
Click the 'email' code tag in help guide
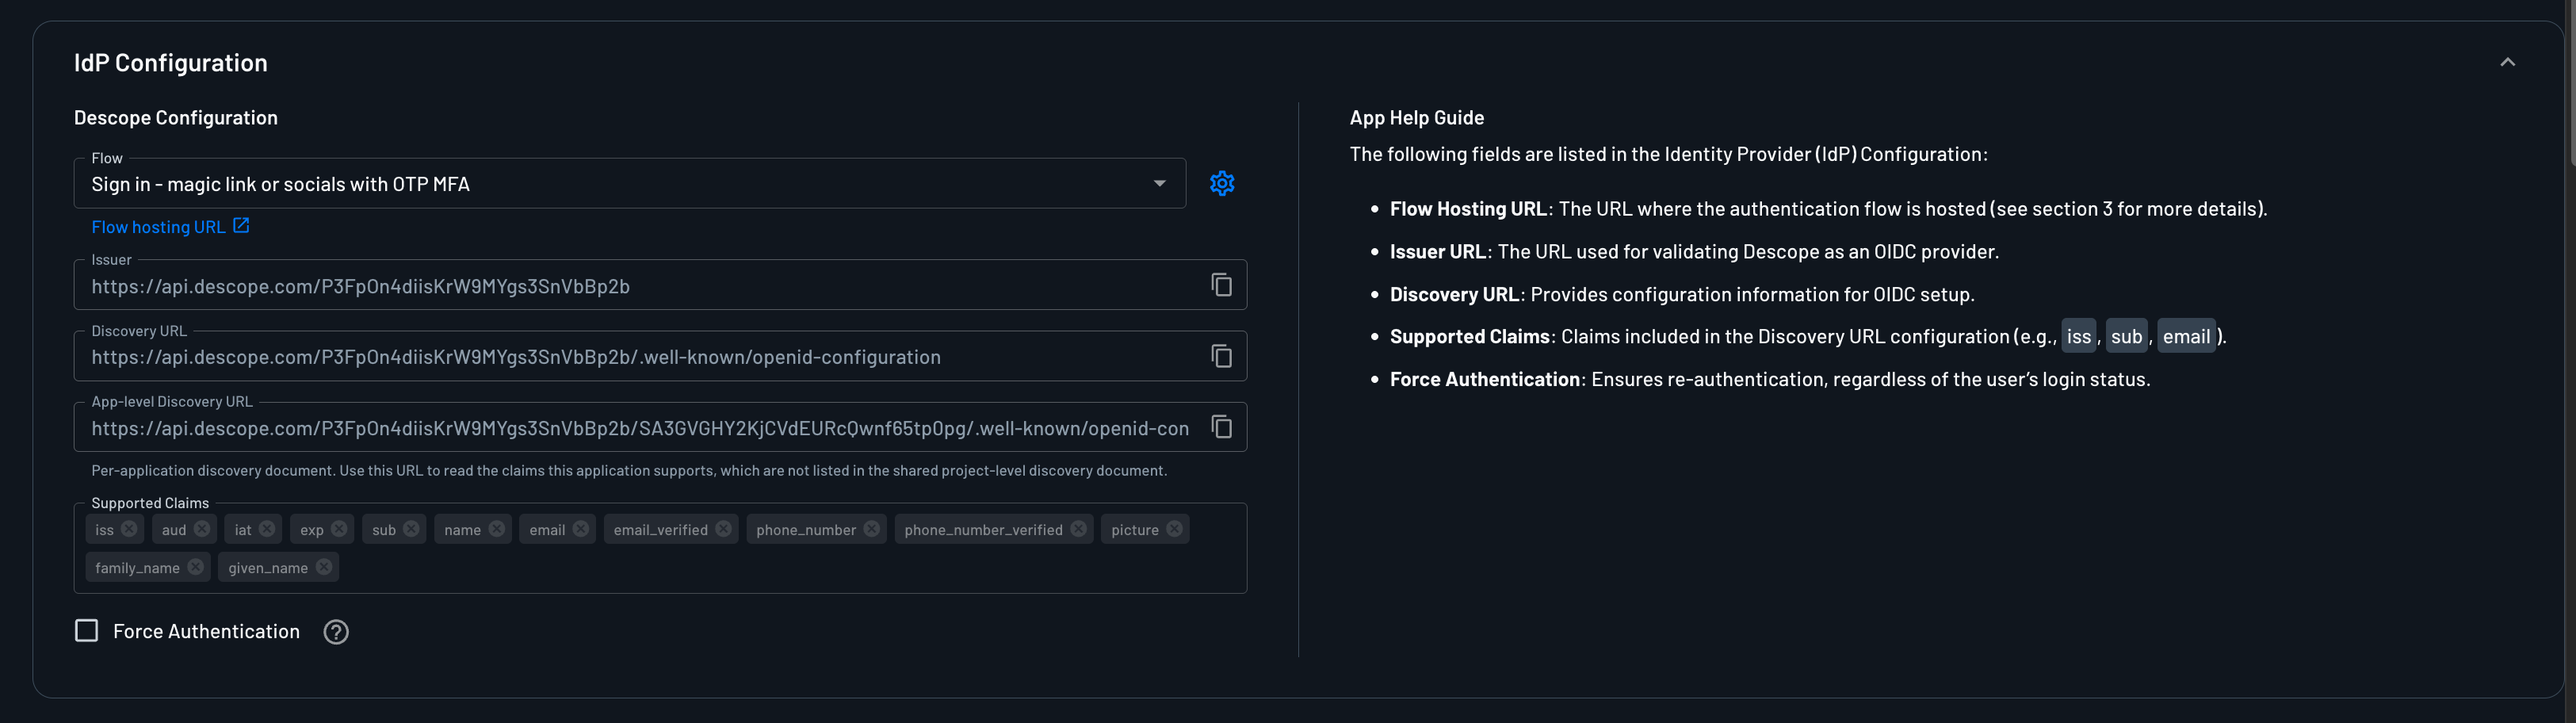tap(2186, 337)
